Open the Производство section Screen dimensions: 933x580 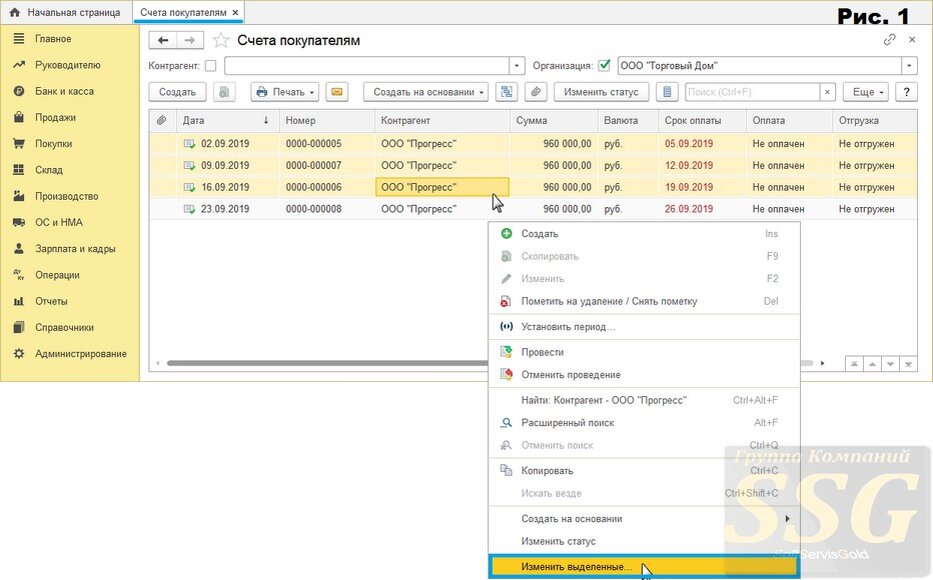click(66, 196)
